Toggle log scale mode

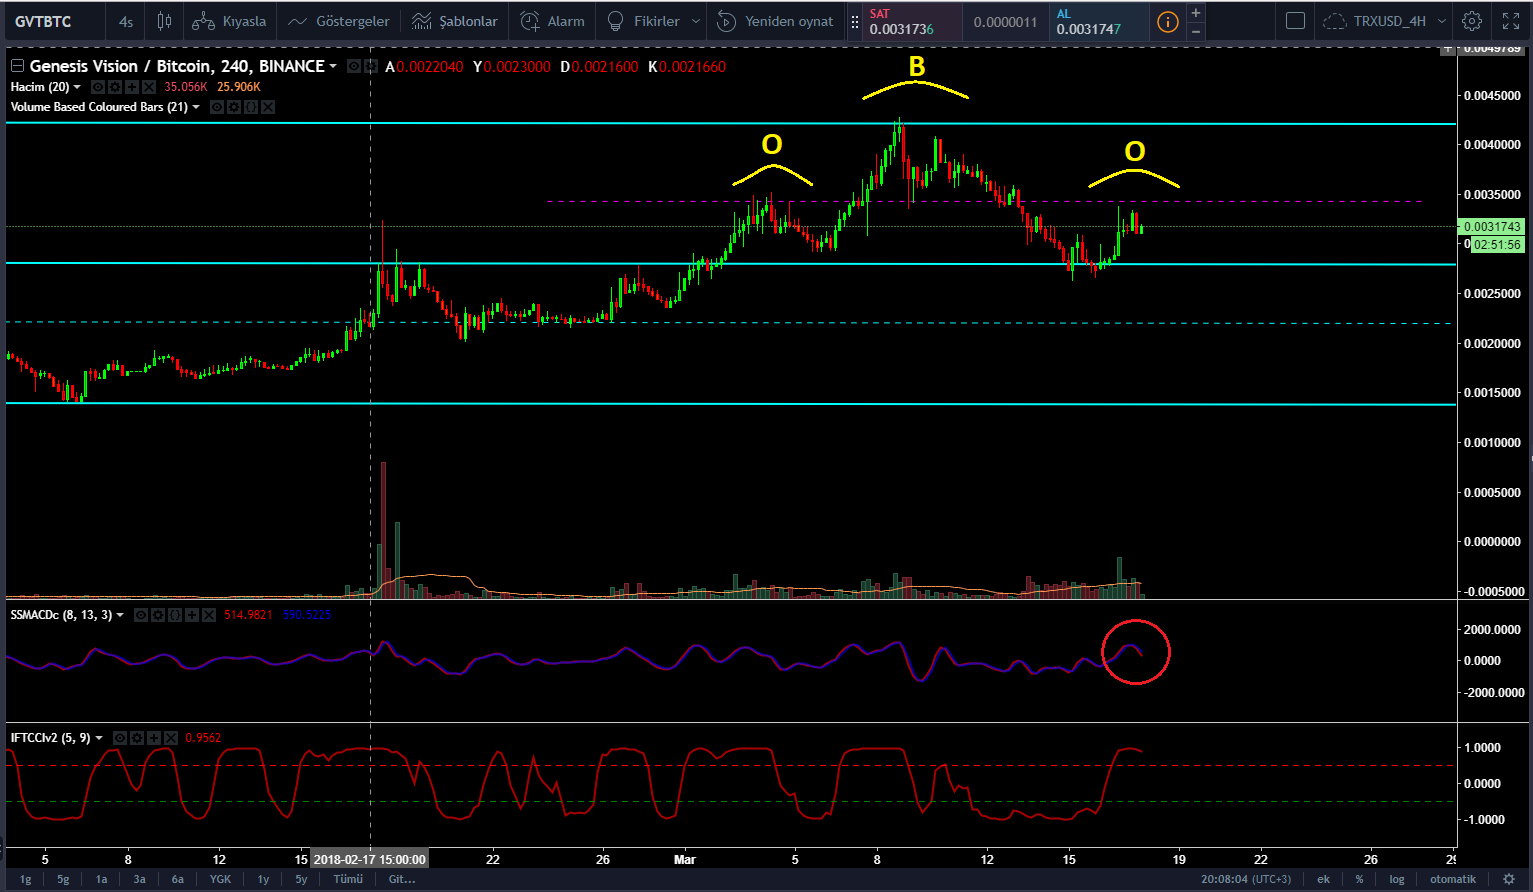(x=1396, y=879)
